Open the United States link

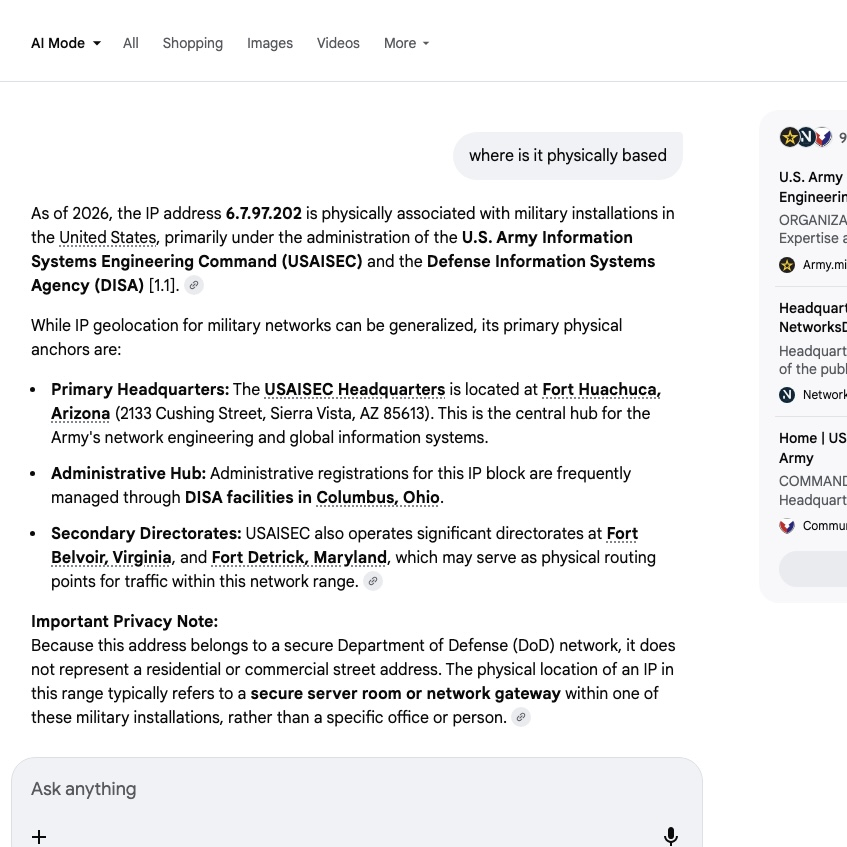click(x=107, y=238)
